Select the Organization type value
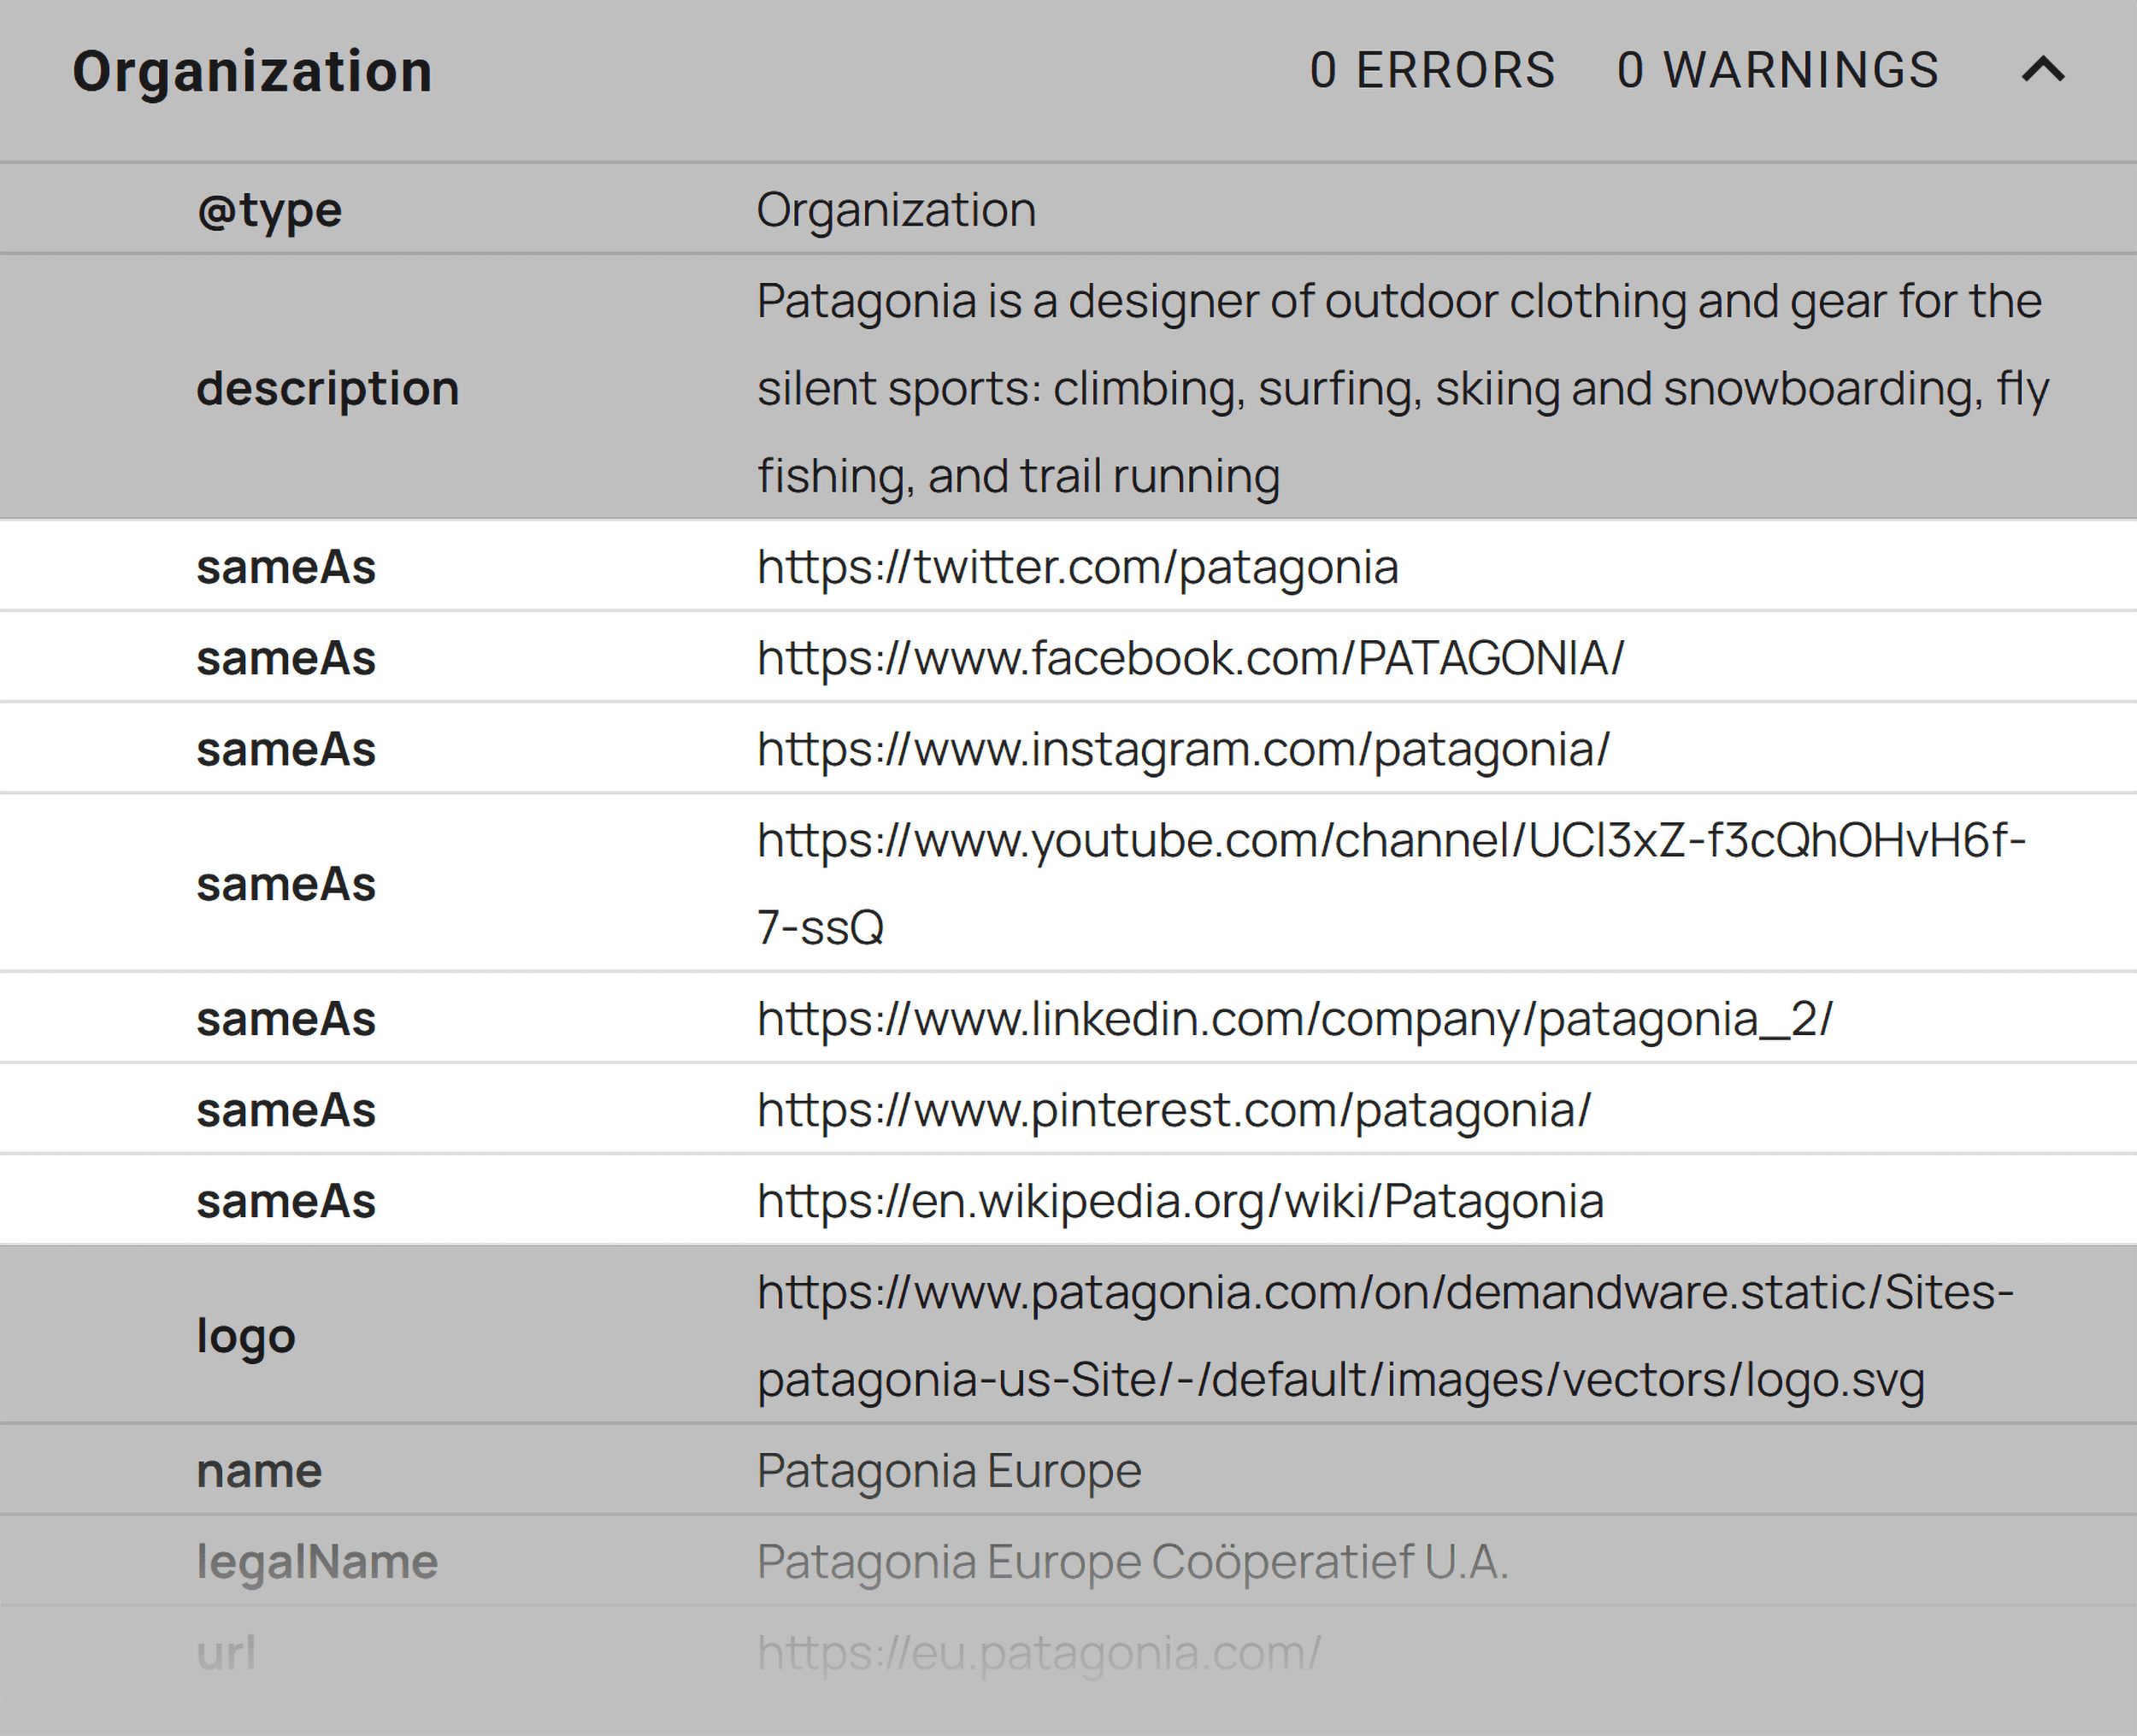Viewport: 2137px width, 1736px height. click(x=896, y=210)
